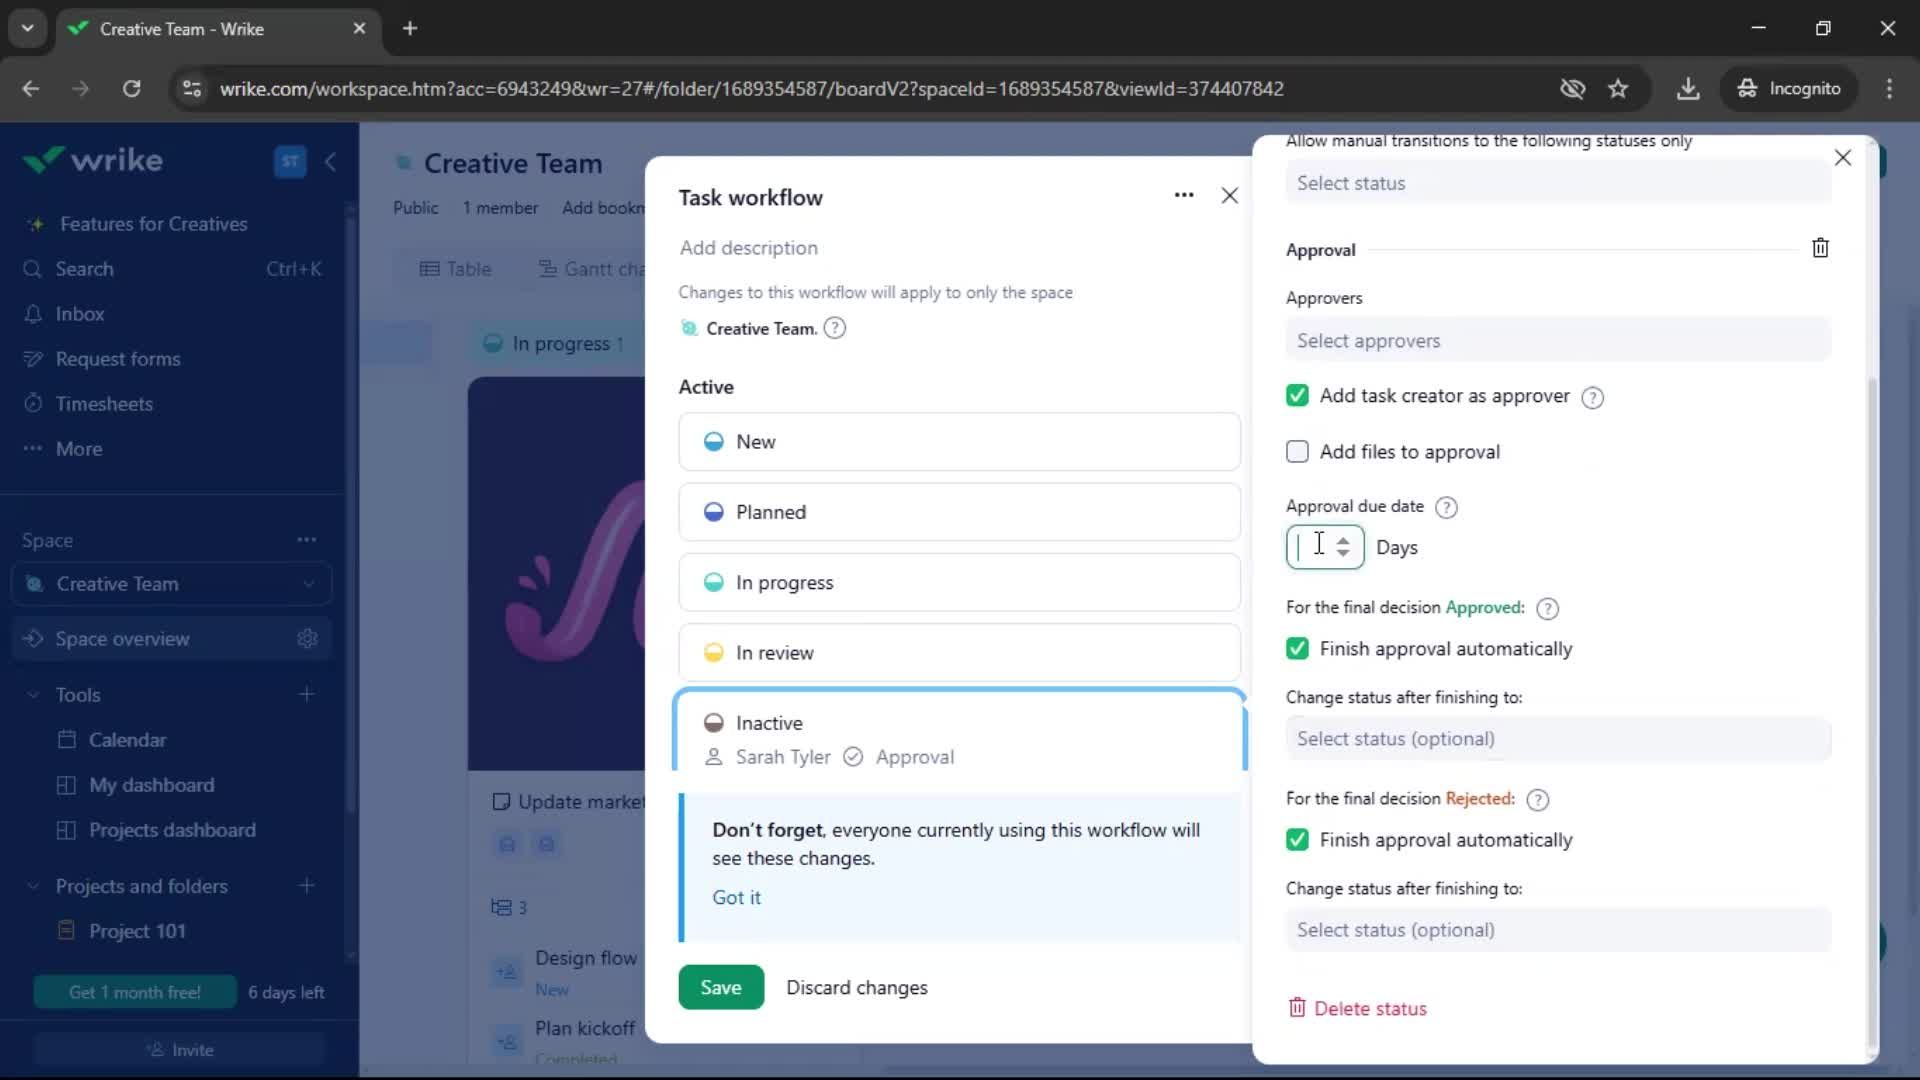Open Select status dropdown for manual transitions

point(1558,183)
